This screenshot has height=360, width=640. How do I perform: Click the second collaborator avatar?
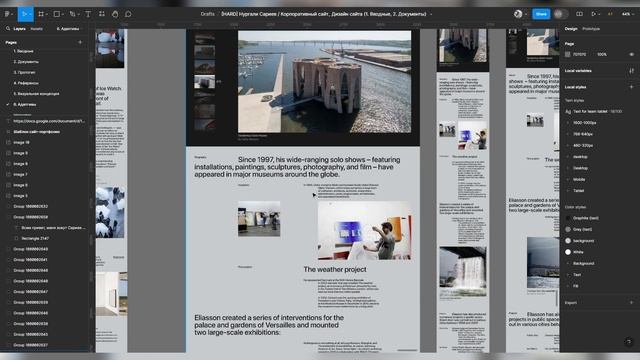coord(559,14)
